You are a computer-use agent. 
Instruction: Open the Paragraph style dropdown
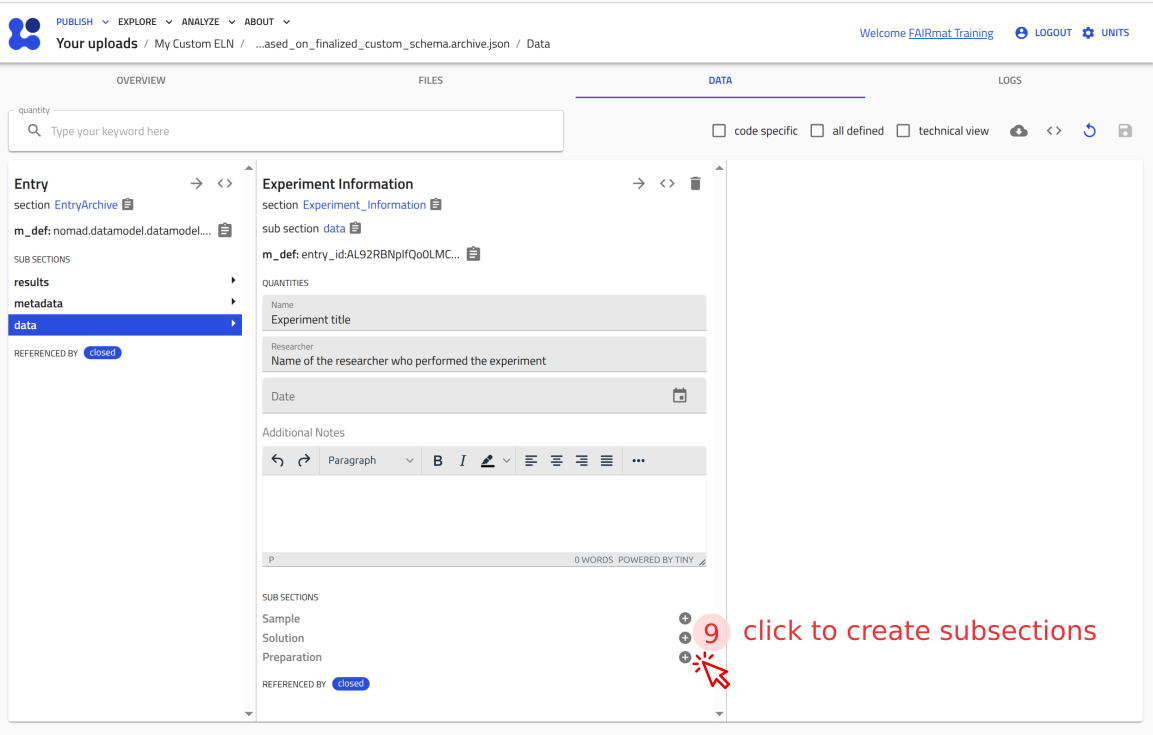point(370,460)
